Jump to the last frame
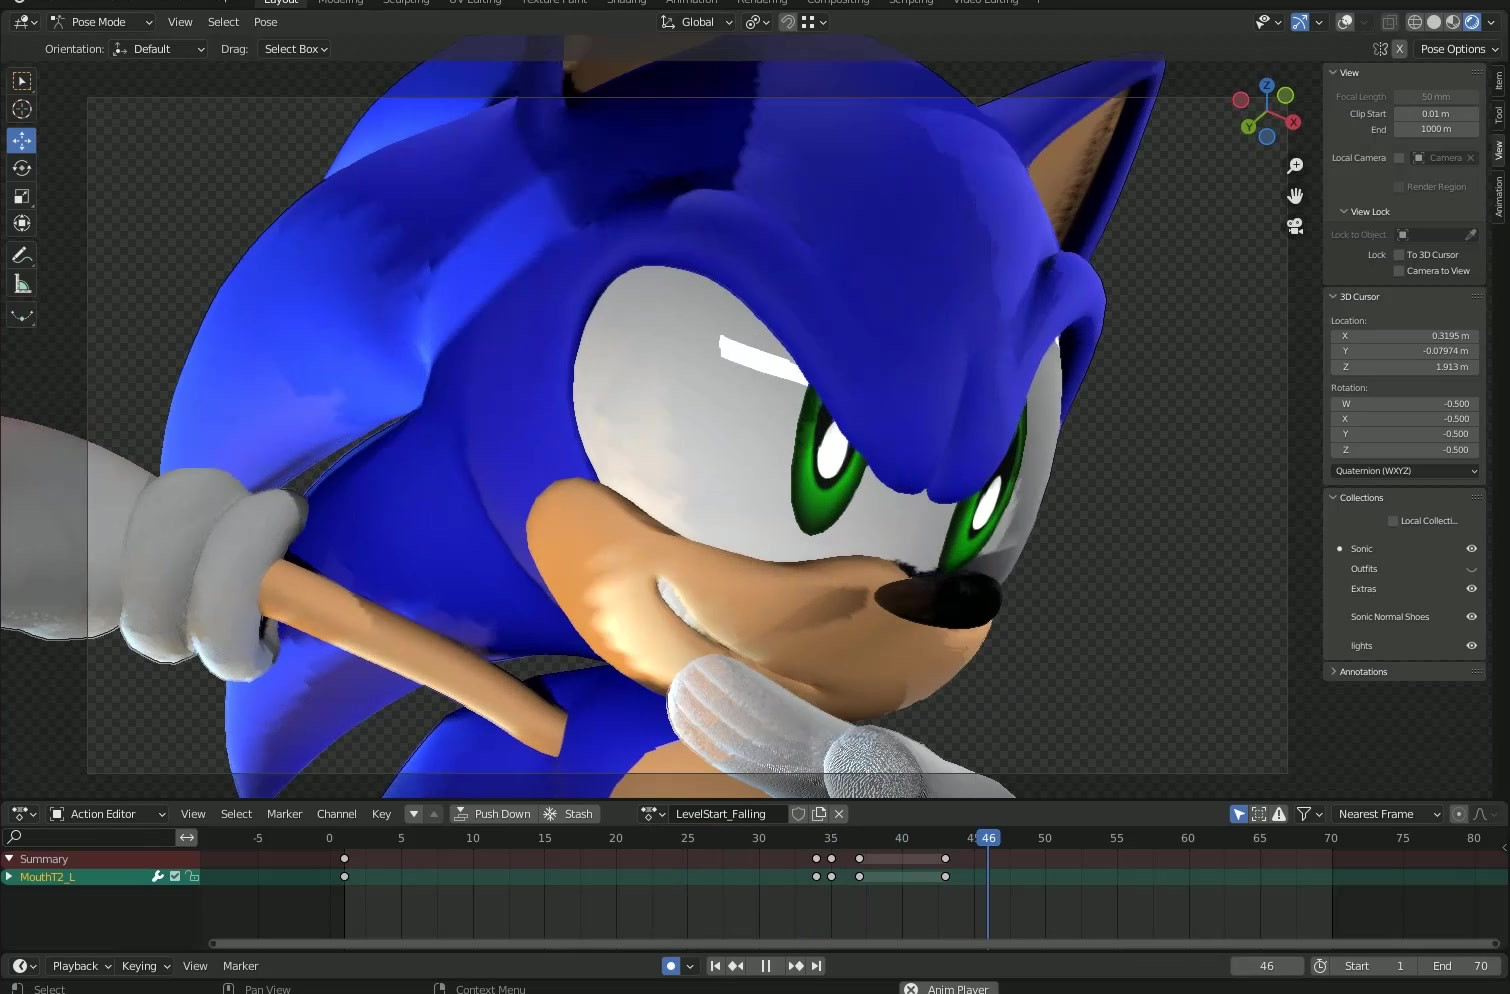 (817, 966)
